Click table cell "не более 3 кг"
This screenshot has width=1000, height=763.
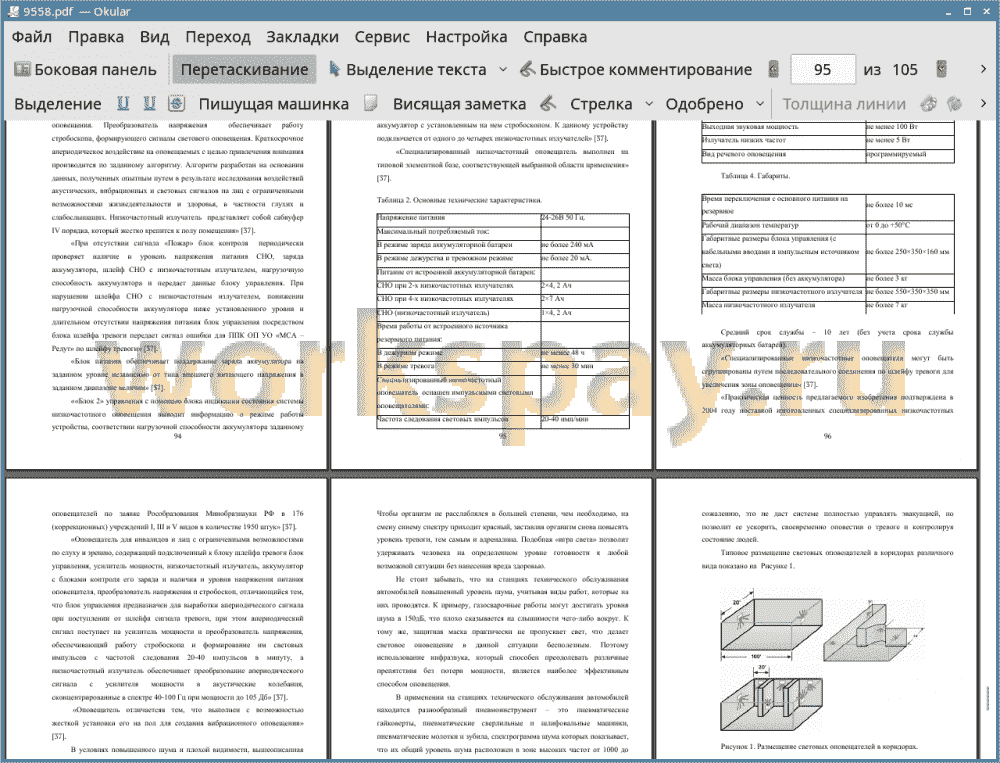[x=910, y=279]
